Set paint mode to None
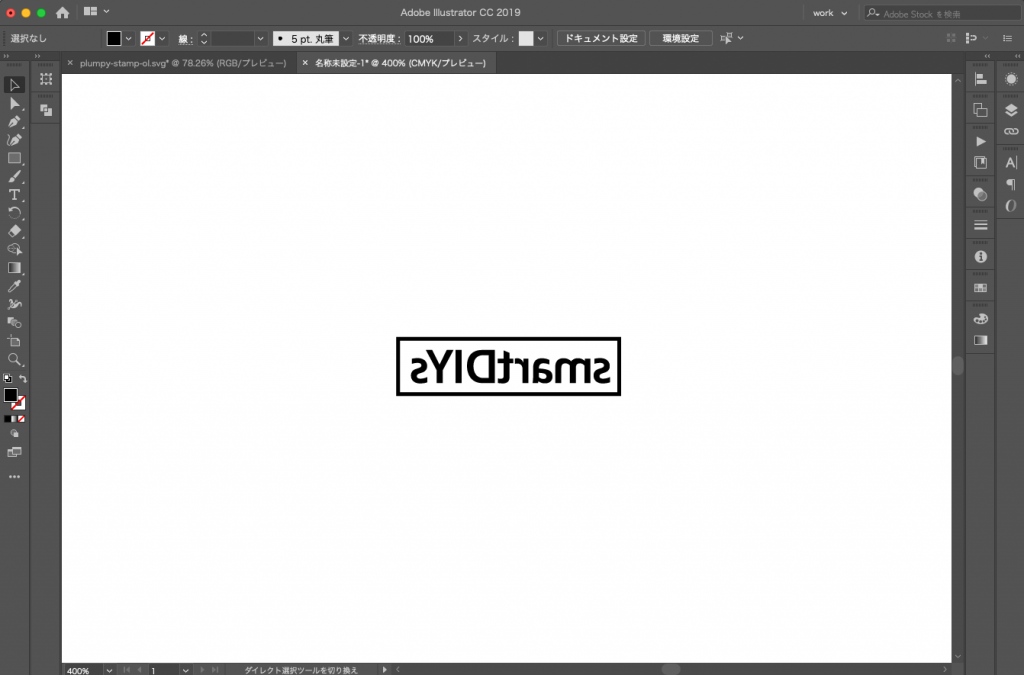1024x675 pixels. (x=22, y=419)
